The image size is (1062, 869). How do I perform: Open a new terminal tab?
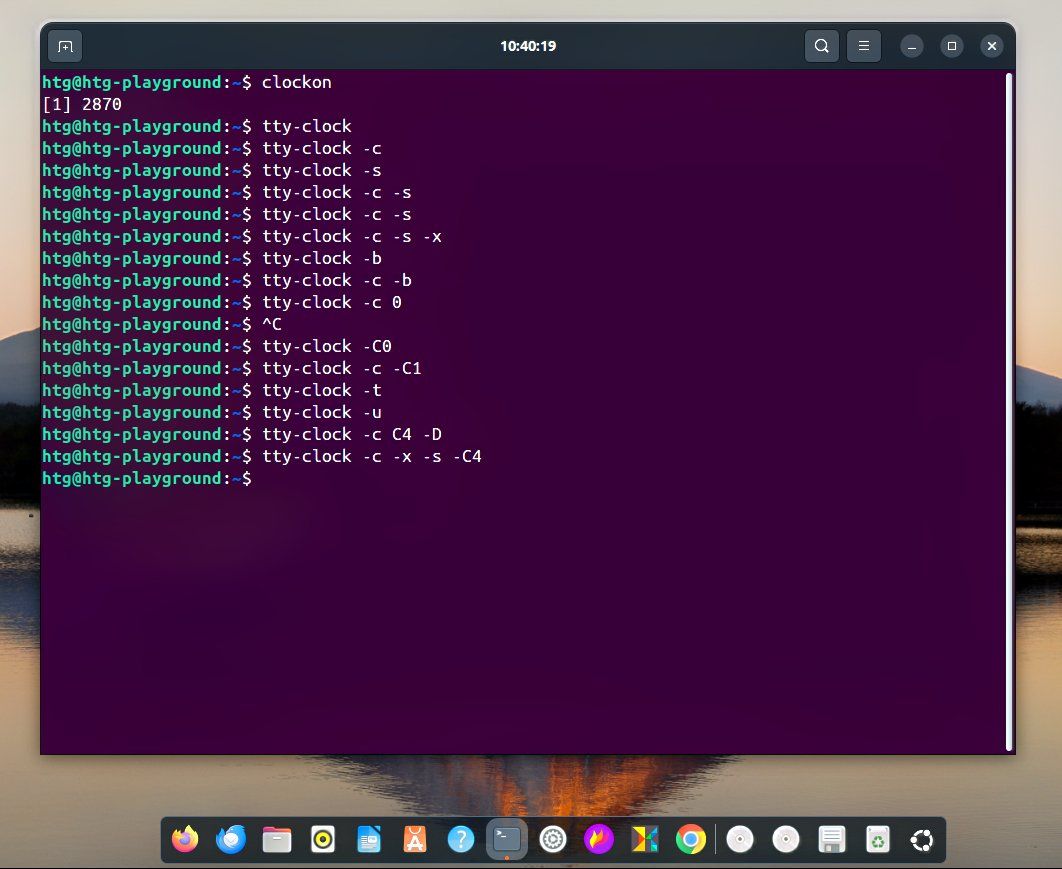click(x=65, y=46)
